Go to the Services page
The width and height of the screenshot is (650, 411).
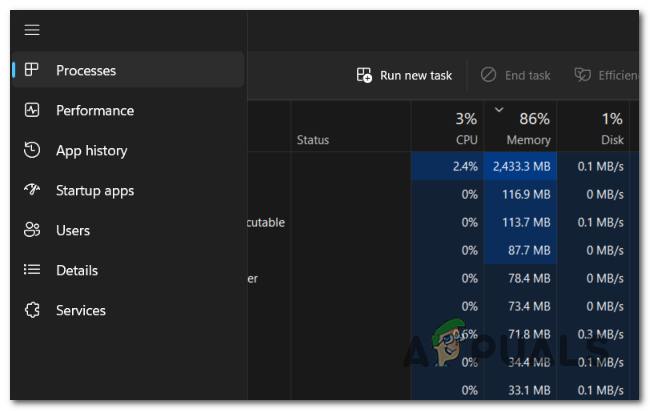[x=80, y=310]
